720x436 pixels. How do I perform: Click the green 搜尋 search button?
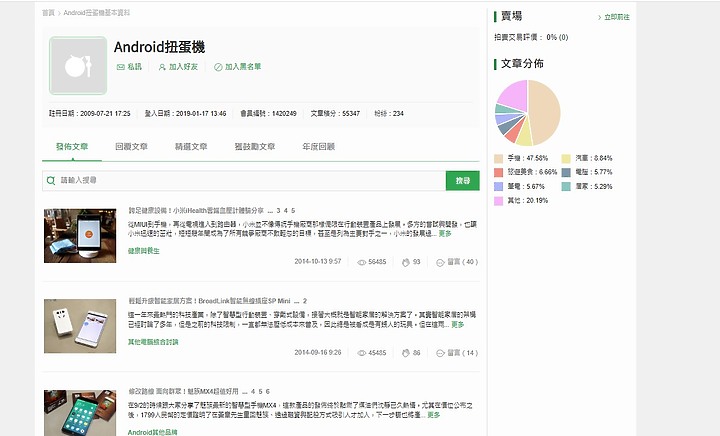(x=462, y=180)
